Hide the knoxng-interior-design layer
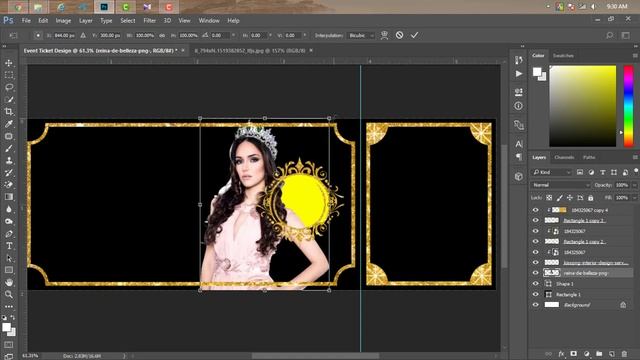This screenshot has height=360, width=640. (x=536, y=262)
